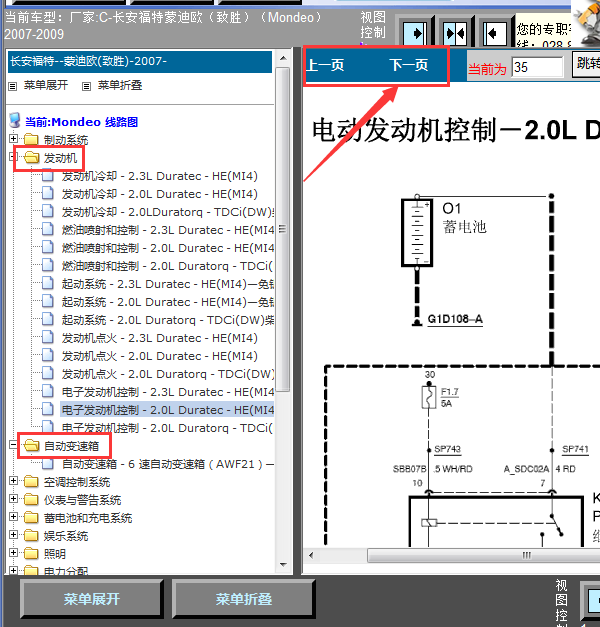The image size is (600, 627).
Task: Open 自动变速箱 - 6 速自动变速箱 (AWF21) entry
Action: (168, 464)
